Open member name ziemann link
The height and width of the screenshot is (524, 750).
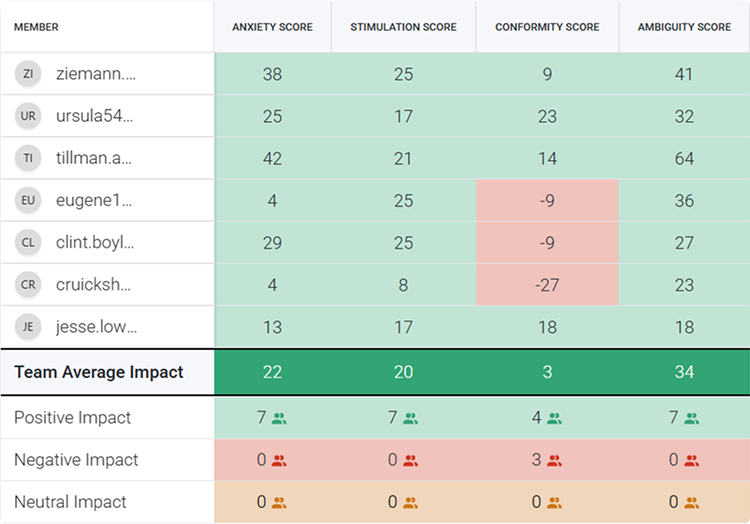tap(96, 74)
